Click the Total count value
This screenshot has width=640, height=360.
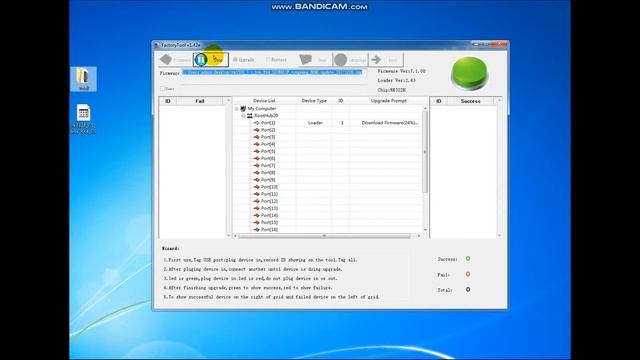click(x=468, y=289)
